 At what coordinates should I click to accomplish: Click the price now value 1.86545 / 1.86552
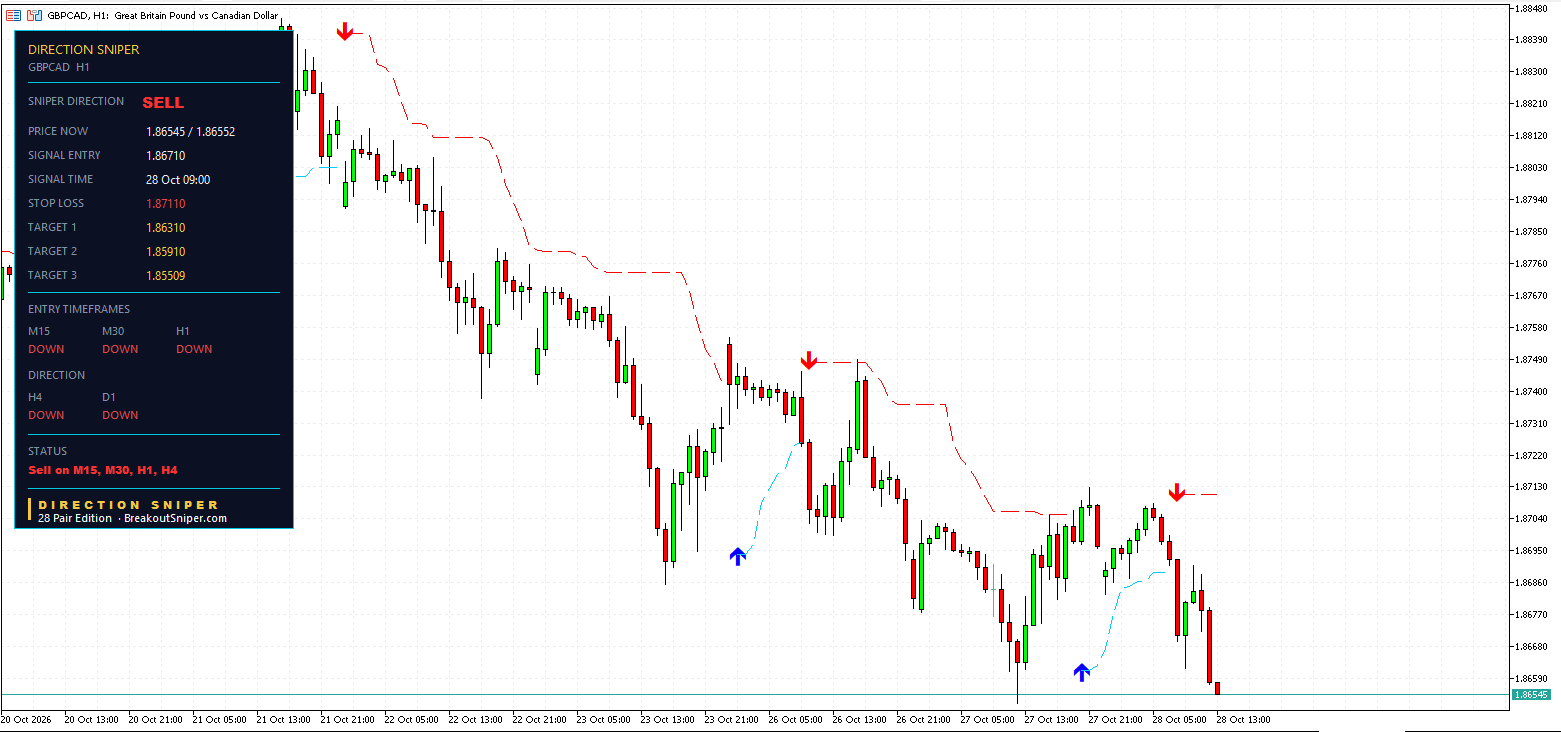point(191,131)
